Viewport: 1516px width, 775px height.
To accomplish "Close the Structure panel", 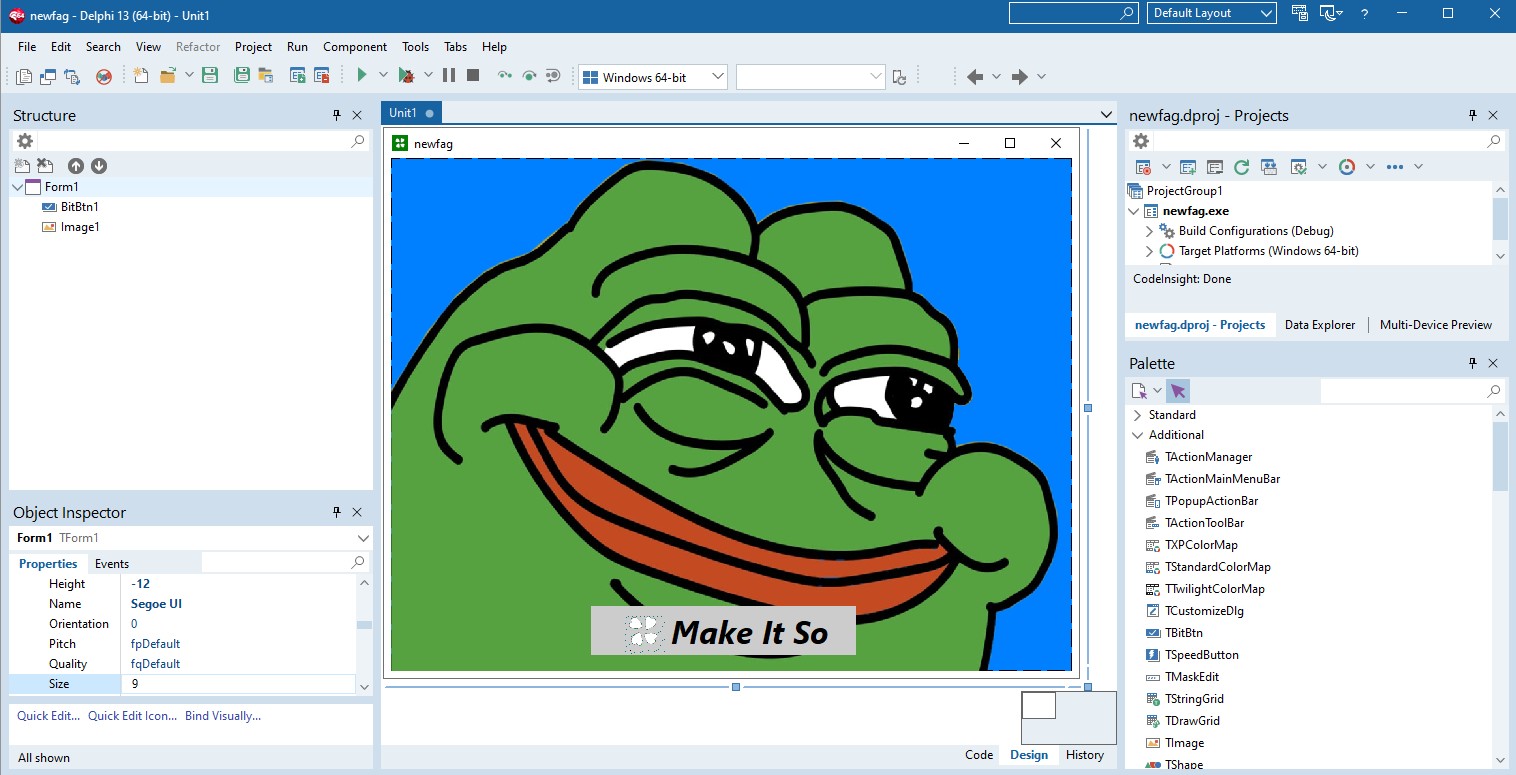I will (x=357, y=116).
